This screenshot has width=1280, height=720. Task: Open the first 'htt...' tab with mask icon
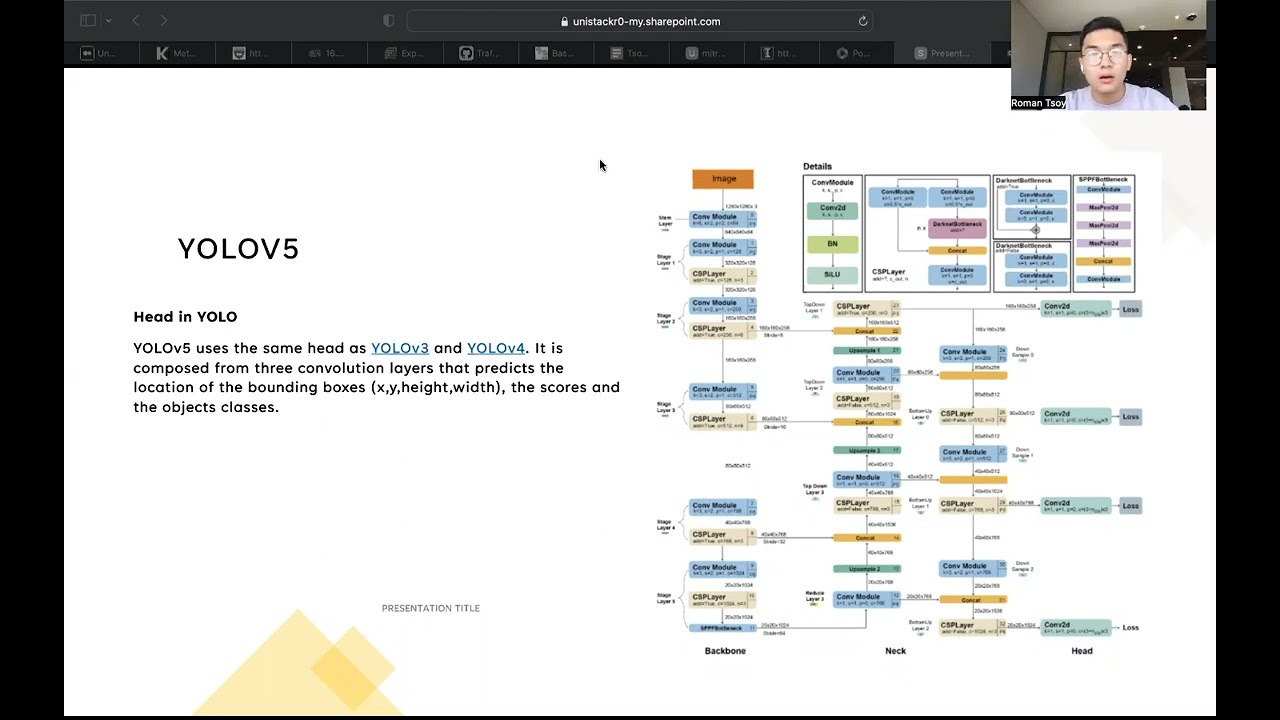(x=253, y=53)
